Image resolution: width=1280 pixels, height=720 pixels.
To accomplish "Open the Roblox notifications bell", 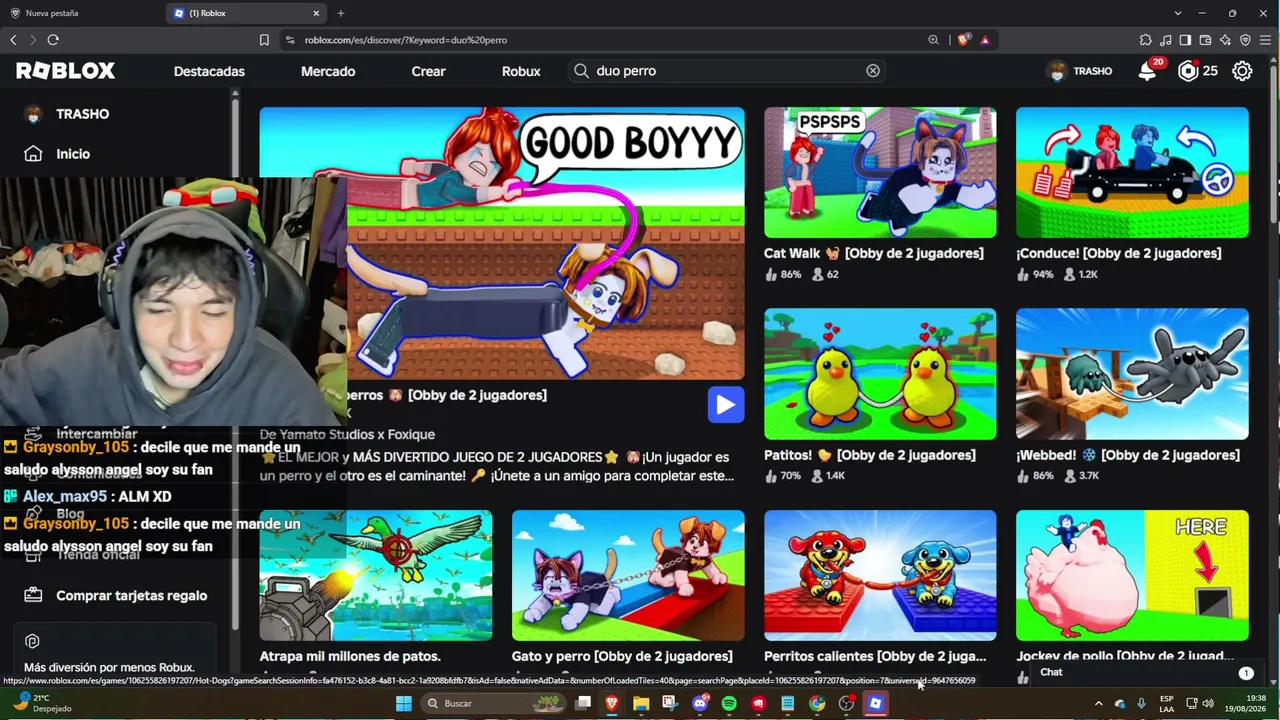I will point(1147,71).
